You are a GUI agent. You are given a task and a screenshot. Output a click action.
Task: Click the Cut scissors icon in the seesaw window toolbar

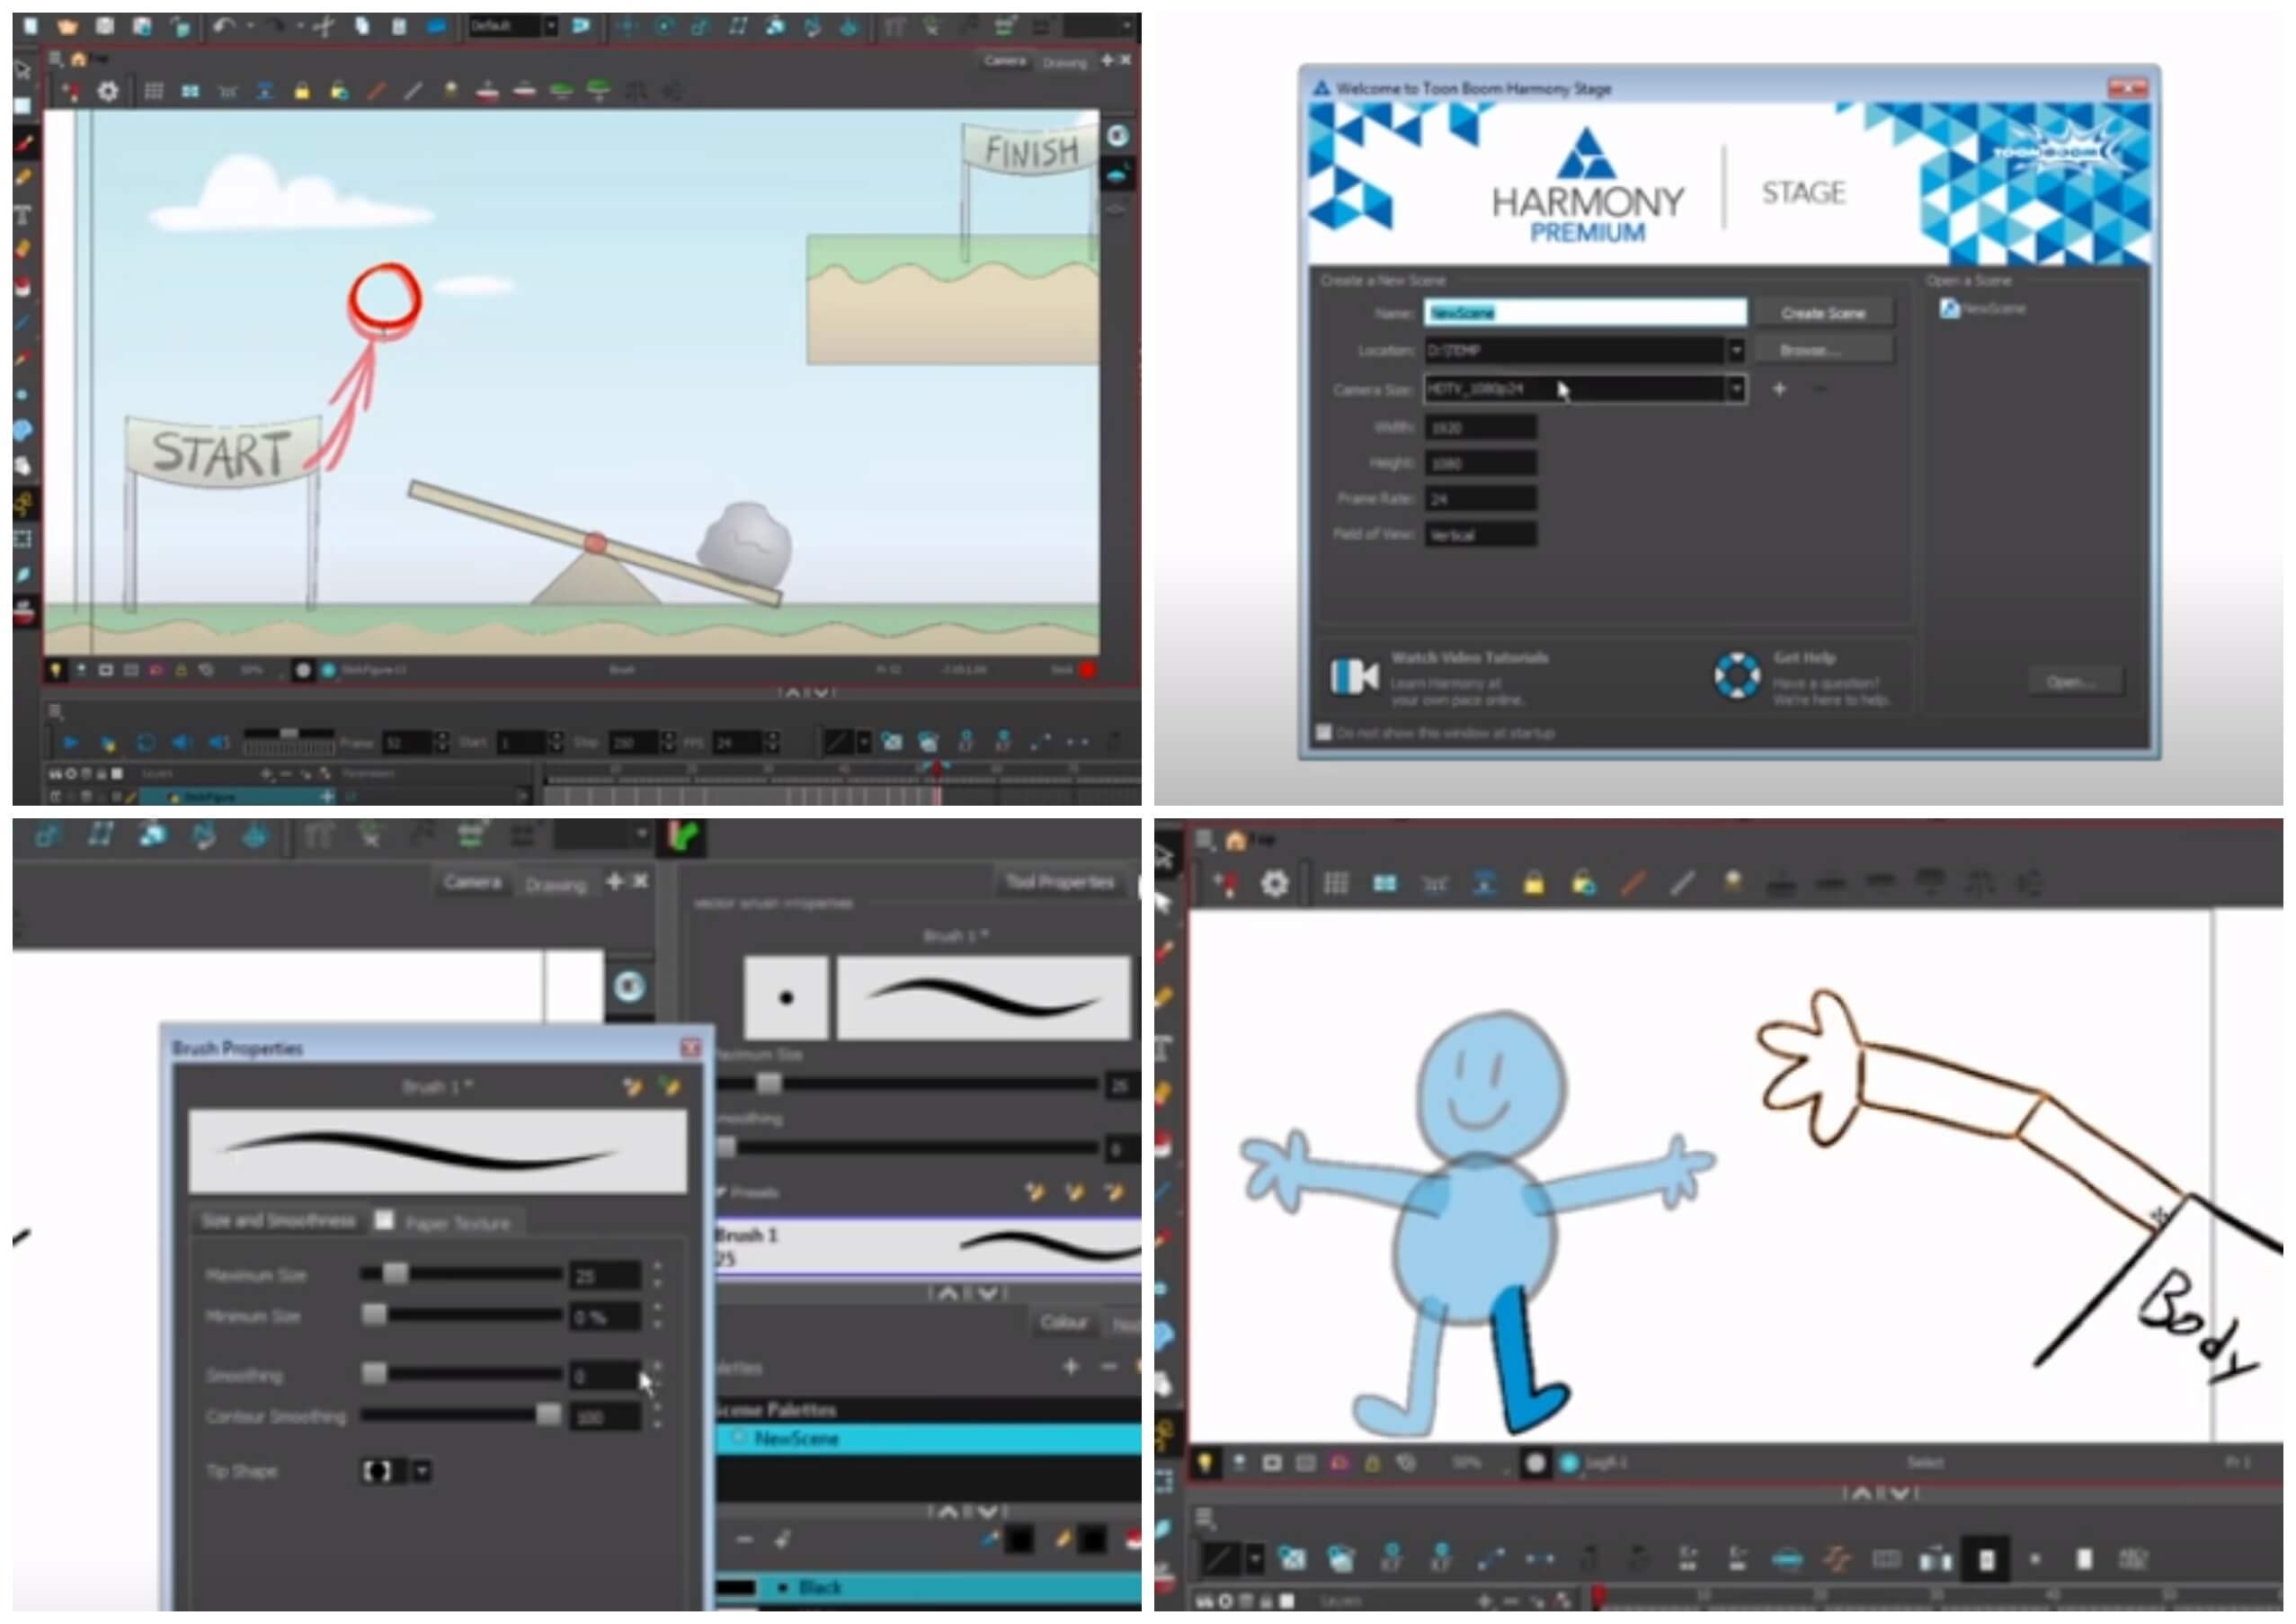(324, 27)
